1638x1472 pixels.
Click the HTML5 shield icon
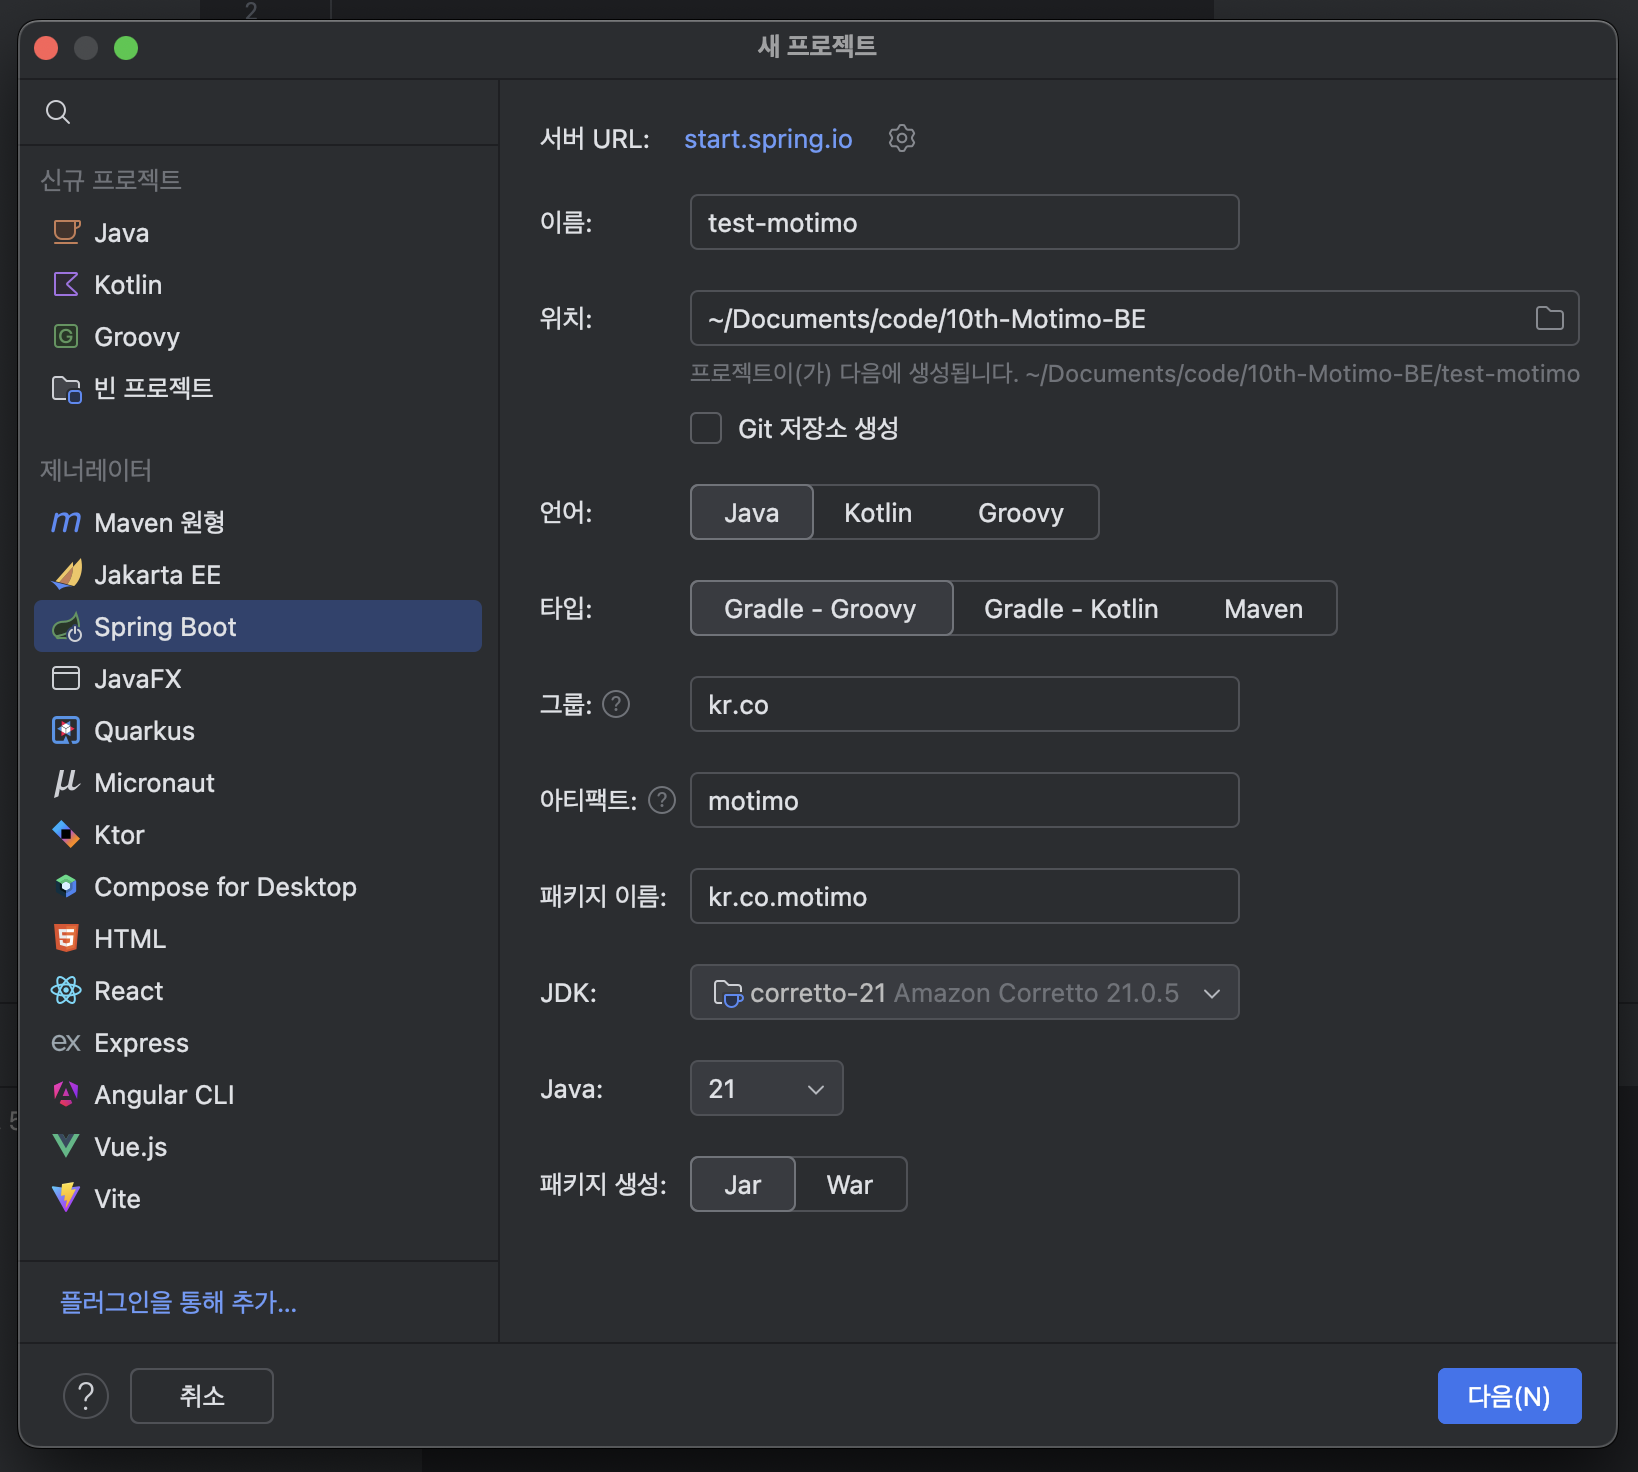[66, 938]
